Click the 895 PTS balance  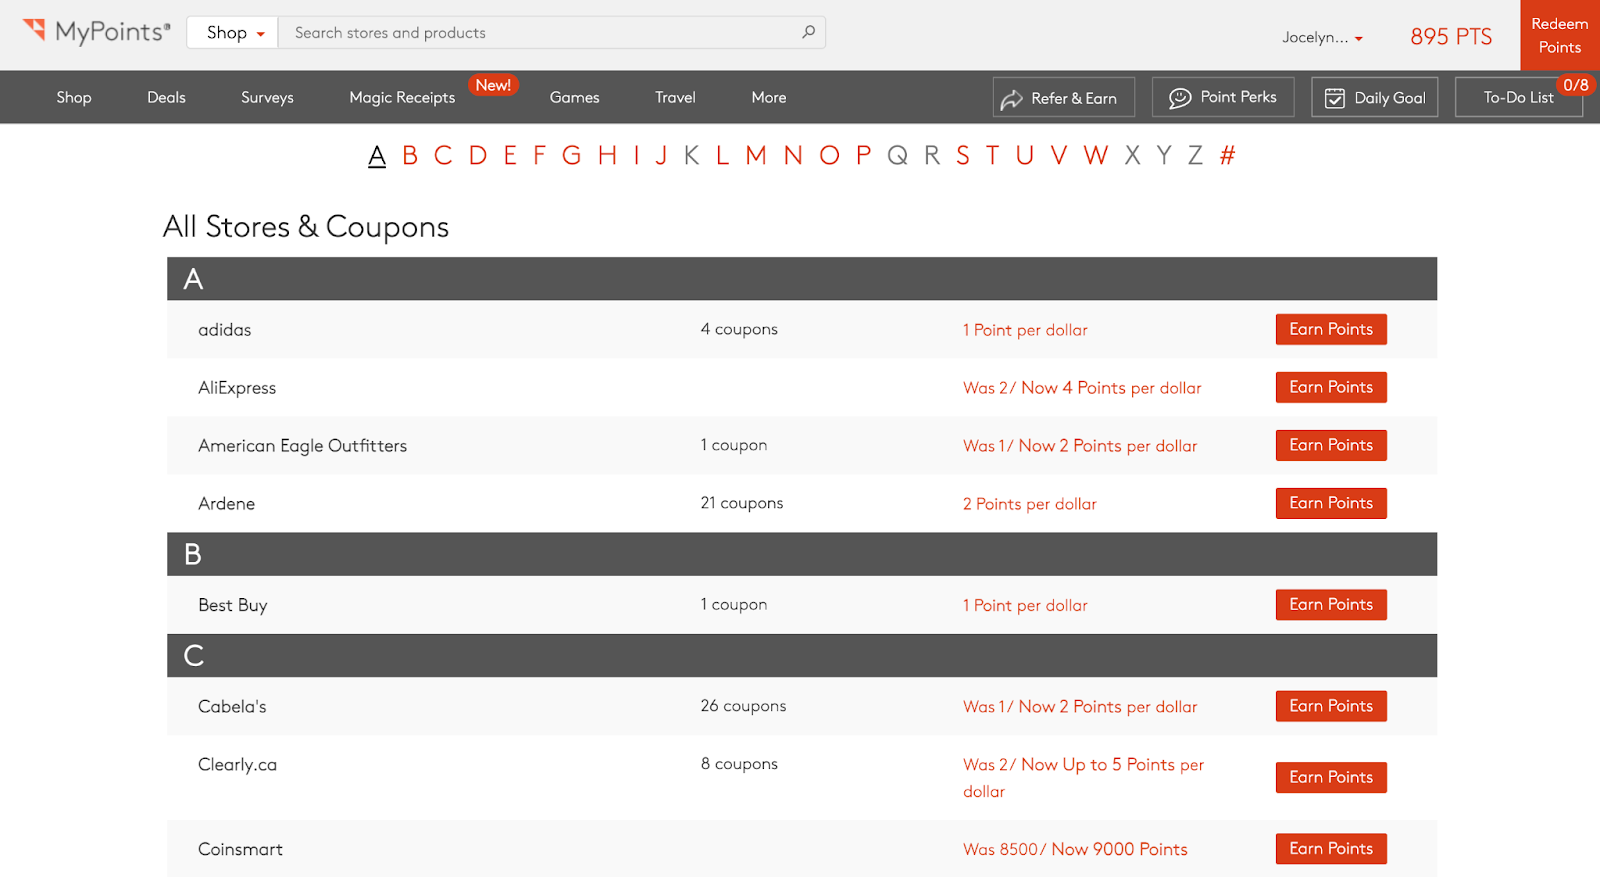(x=1451, y=37)
